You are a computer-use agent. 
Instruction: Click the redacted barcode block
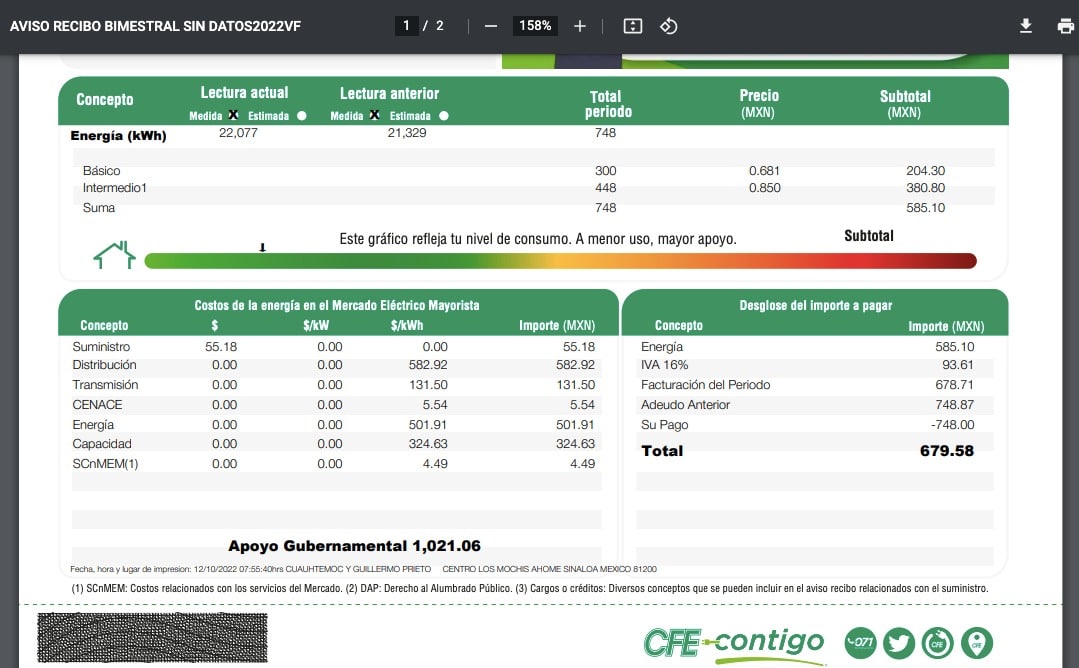pos(152,638)
